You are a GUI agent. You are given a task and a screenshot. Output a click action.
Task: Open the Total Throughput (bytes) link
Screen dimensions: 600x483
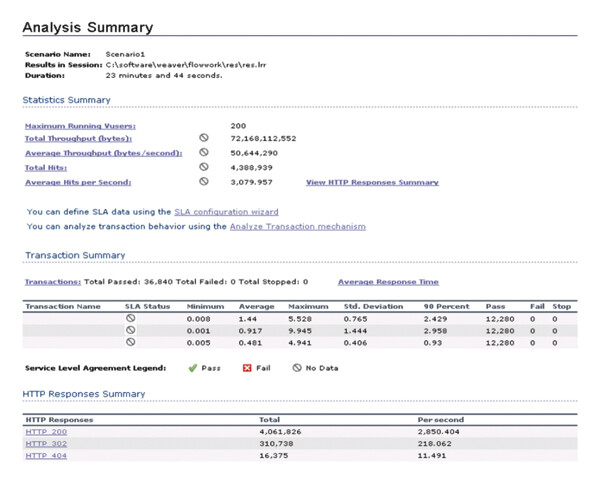click(78, 139)
